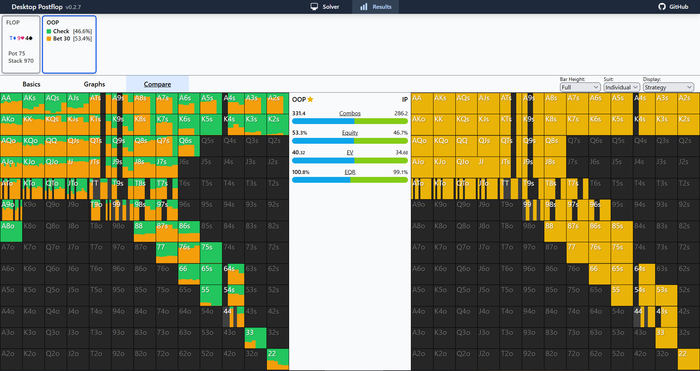The height and width of the screenshot is (371, 700).
Task: Select the OOP action panel
Action: [x=69, y=44]
